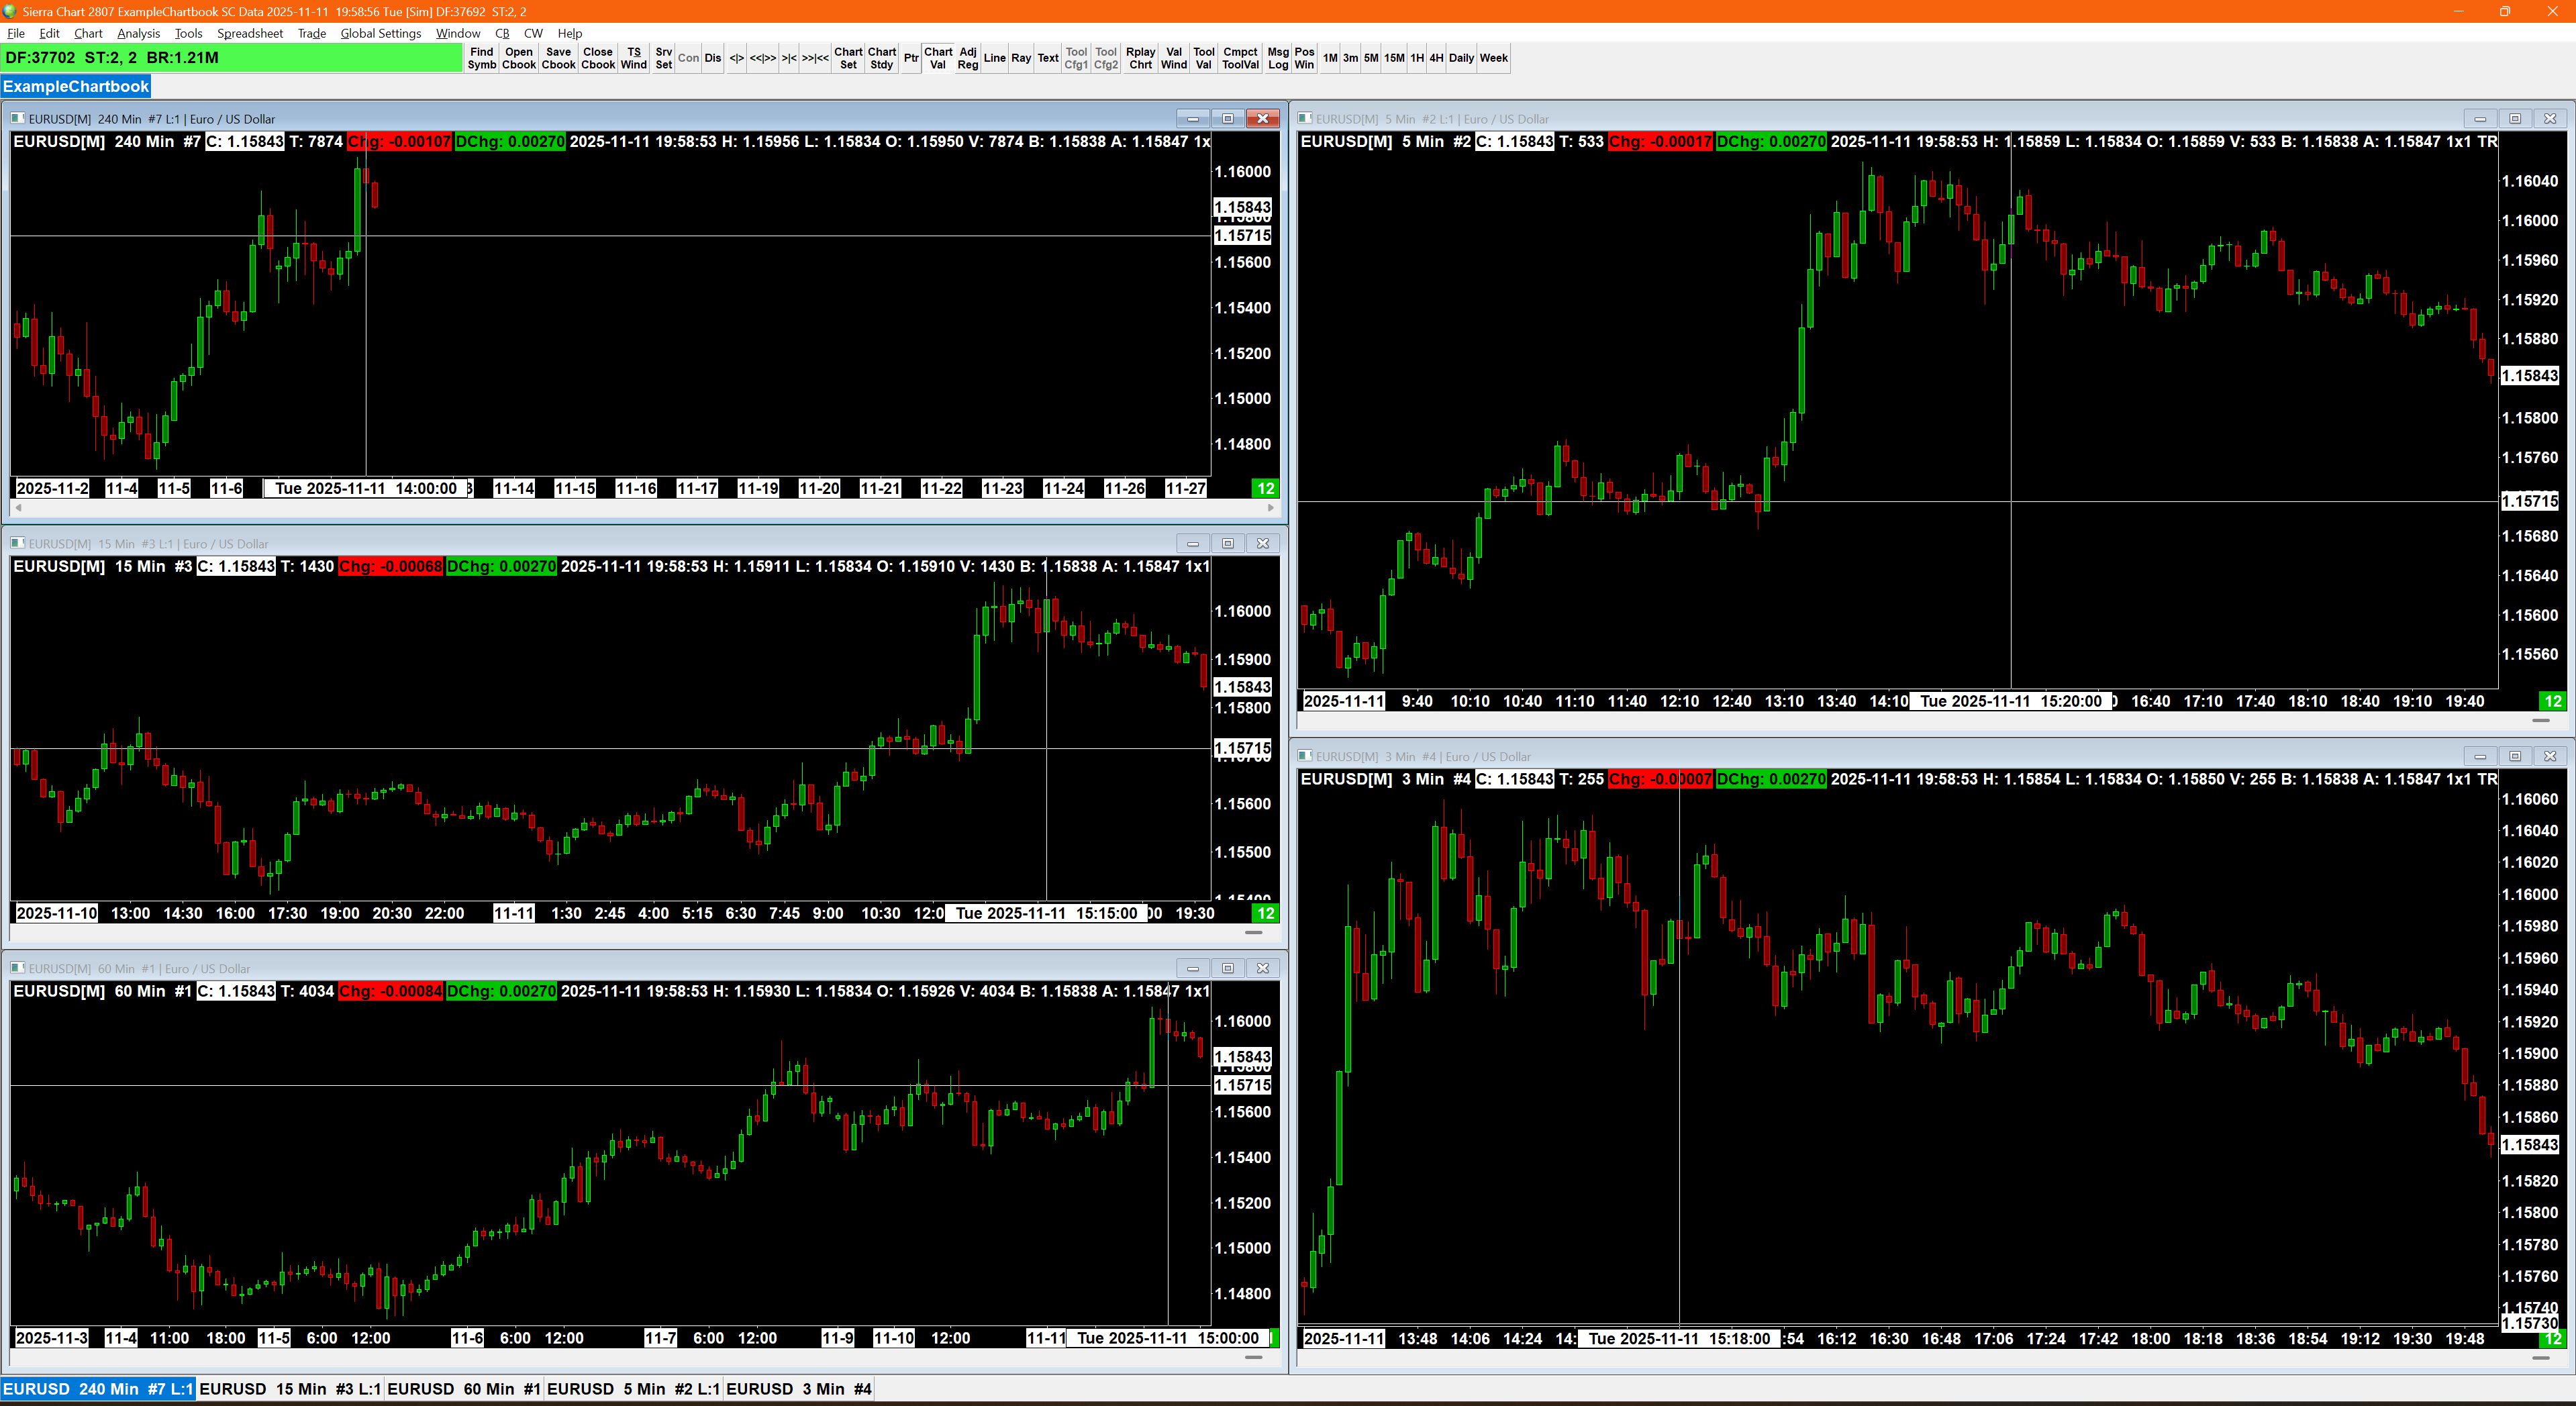Click the <<|>> larger spacing increase icon
Image resolution: width=2576 pixels, height=1406 pixels.
click(763, 58)
